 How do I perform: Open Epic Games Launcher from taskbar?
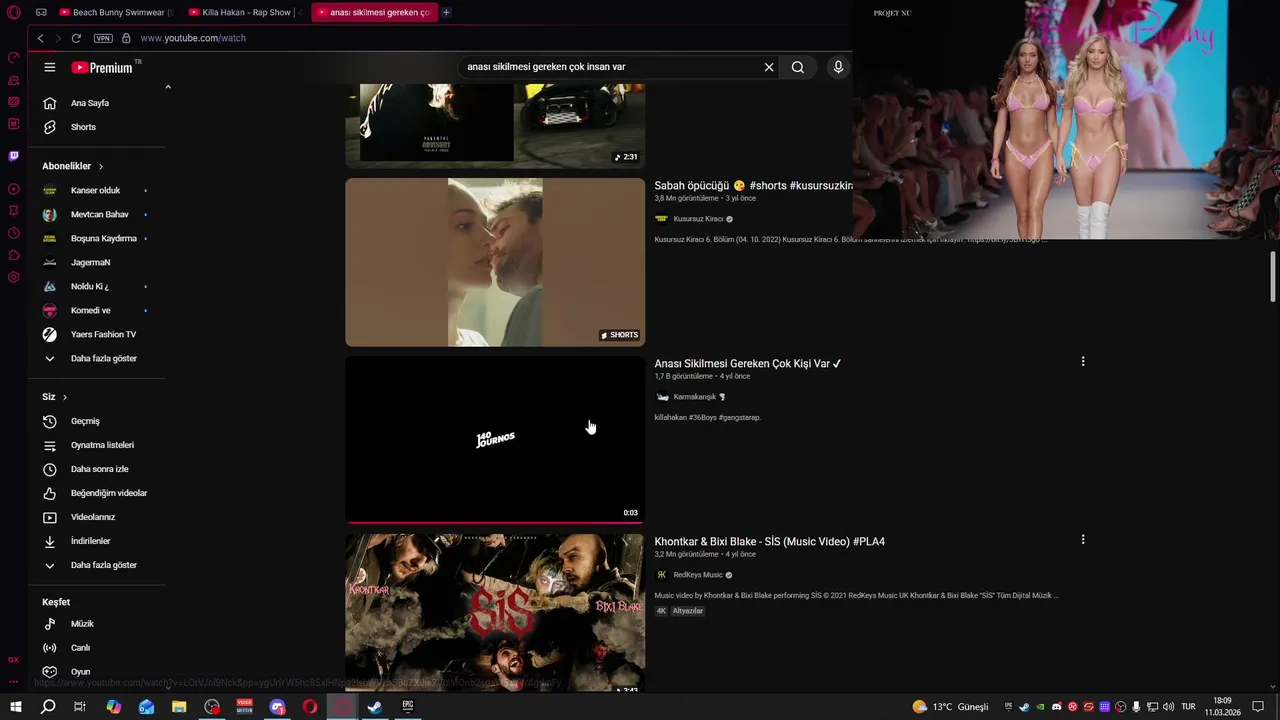408,707
